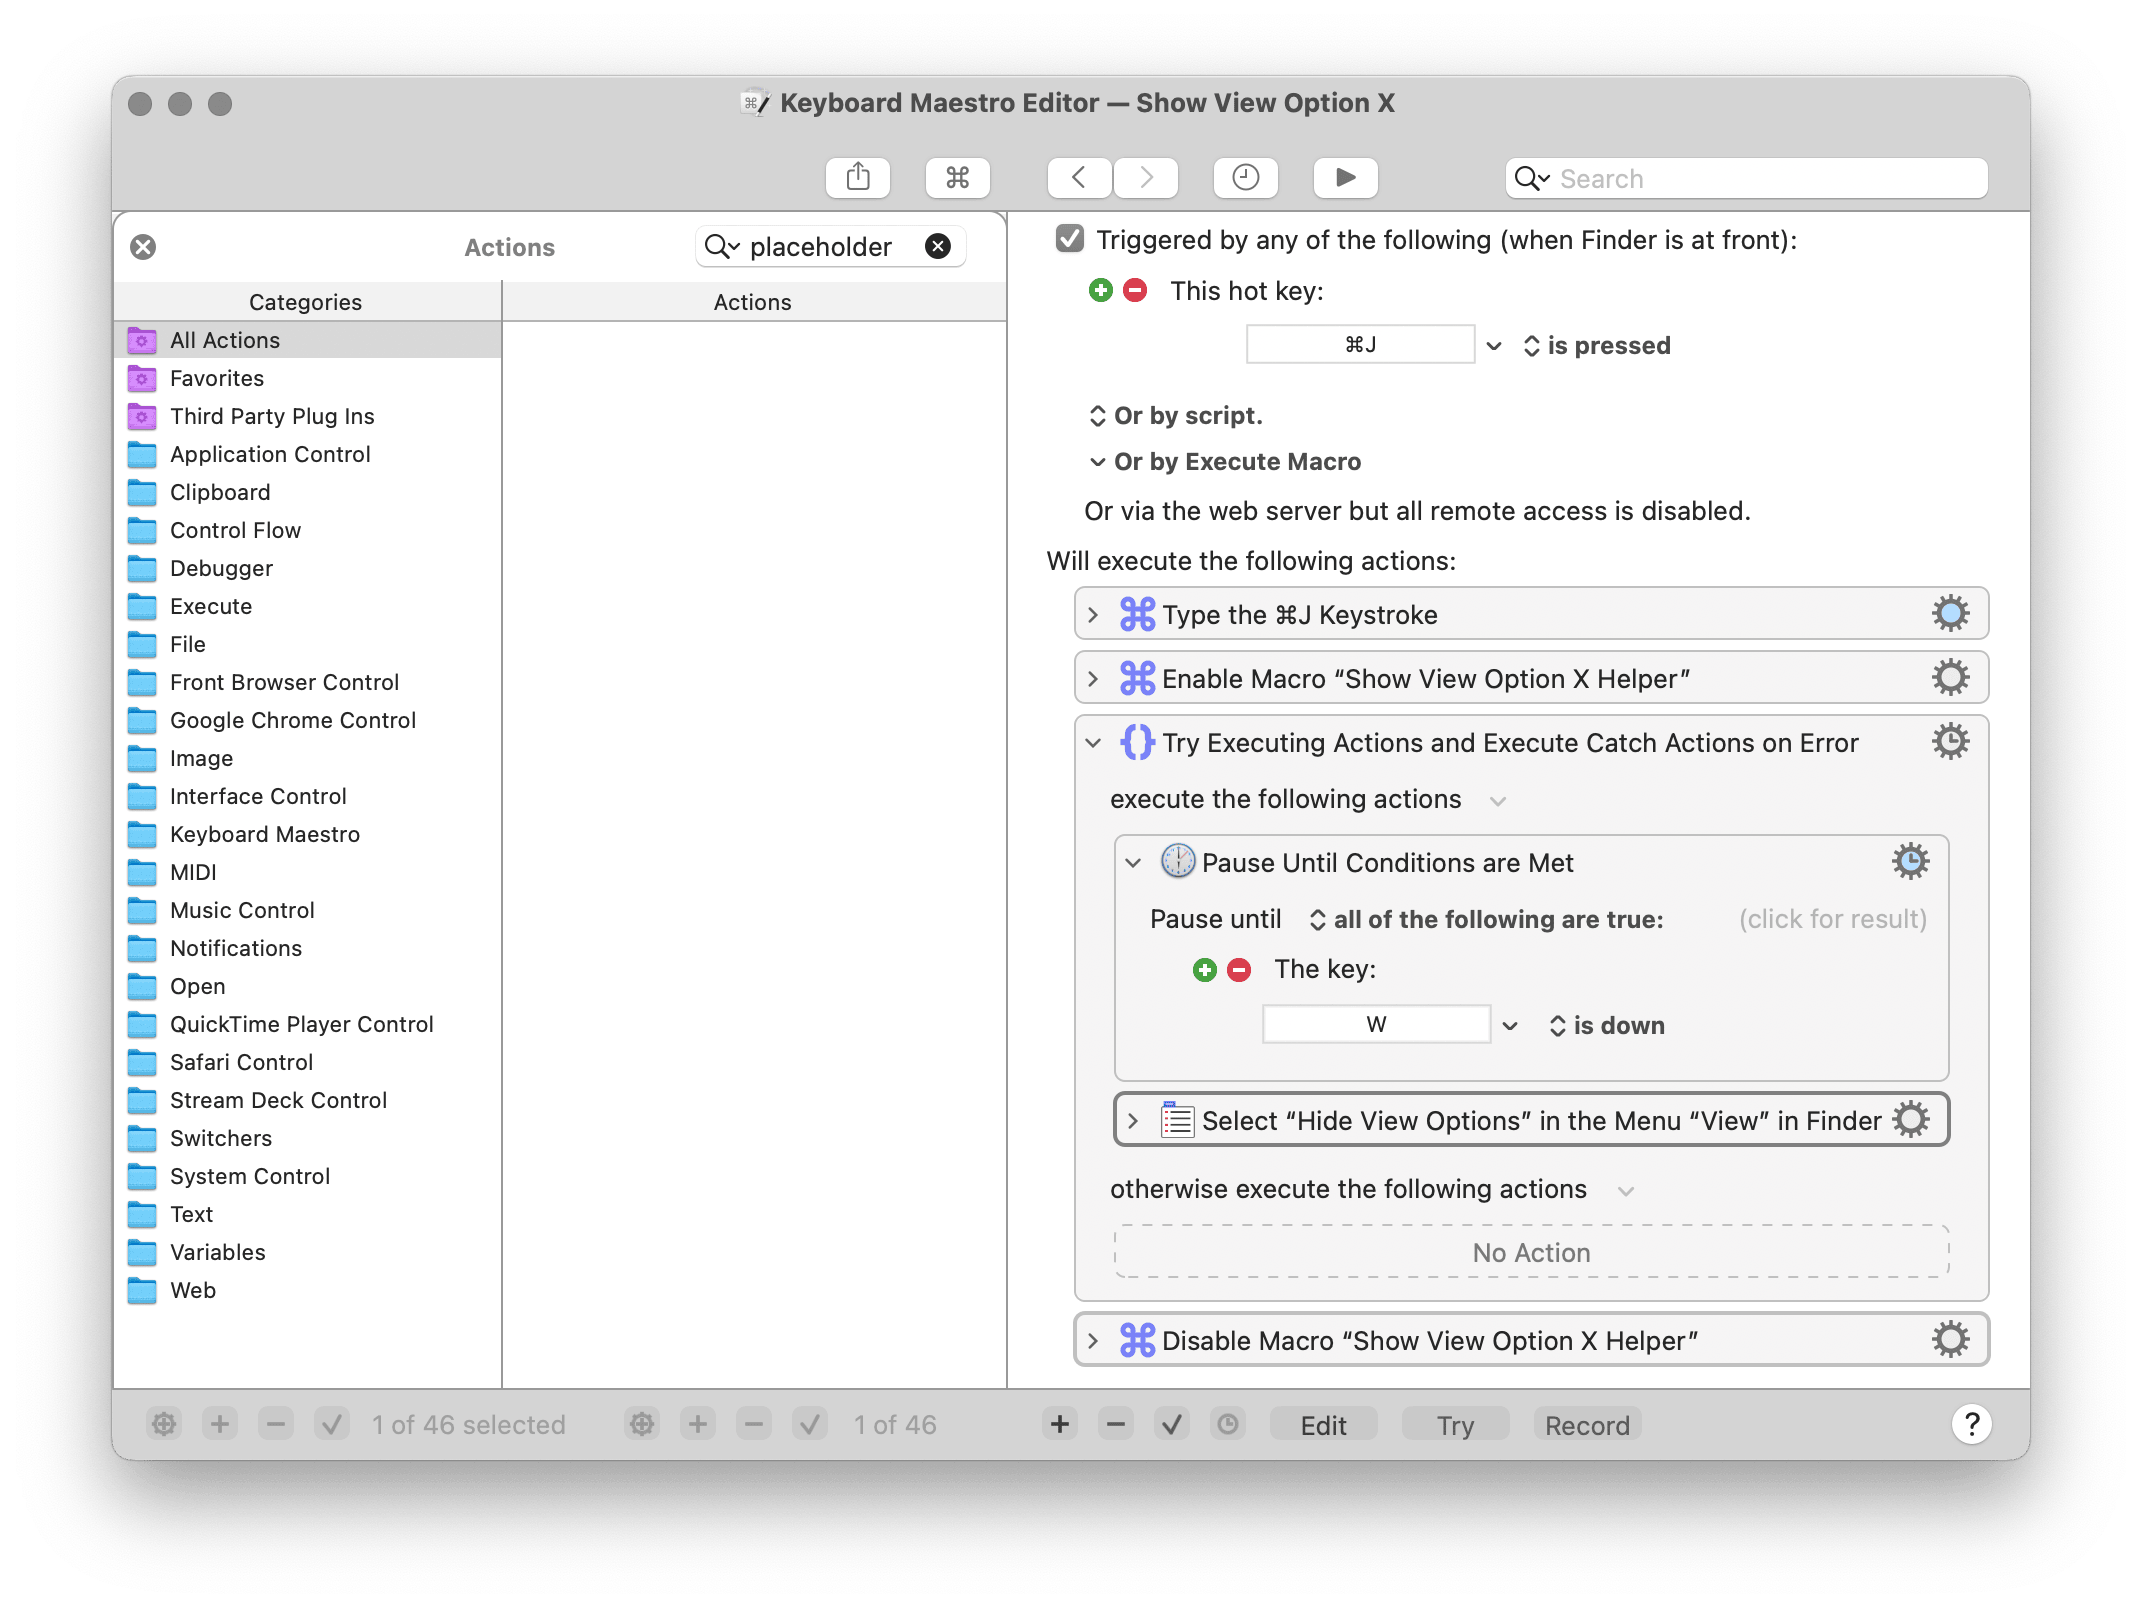Viewport: 2142px width, 1608px height.
Task: Open recently used macros clock icon
Action: [x=1245, y=178]
